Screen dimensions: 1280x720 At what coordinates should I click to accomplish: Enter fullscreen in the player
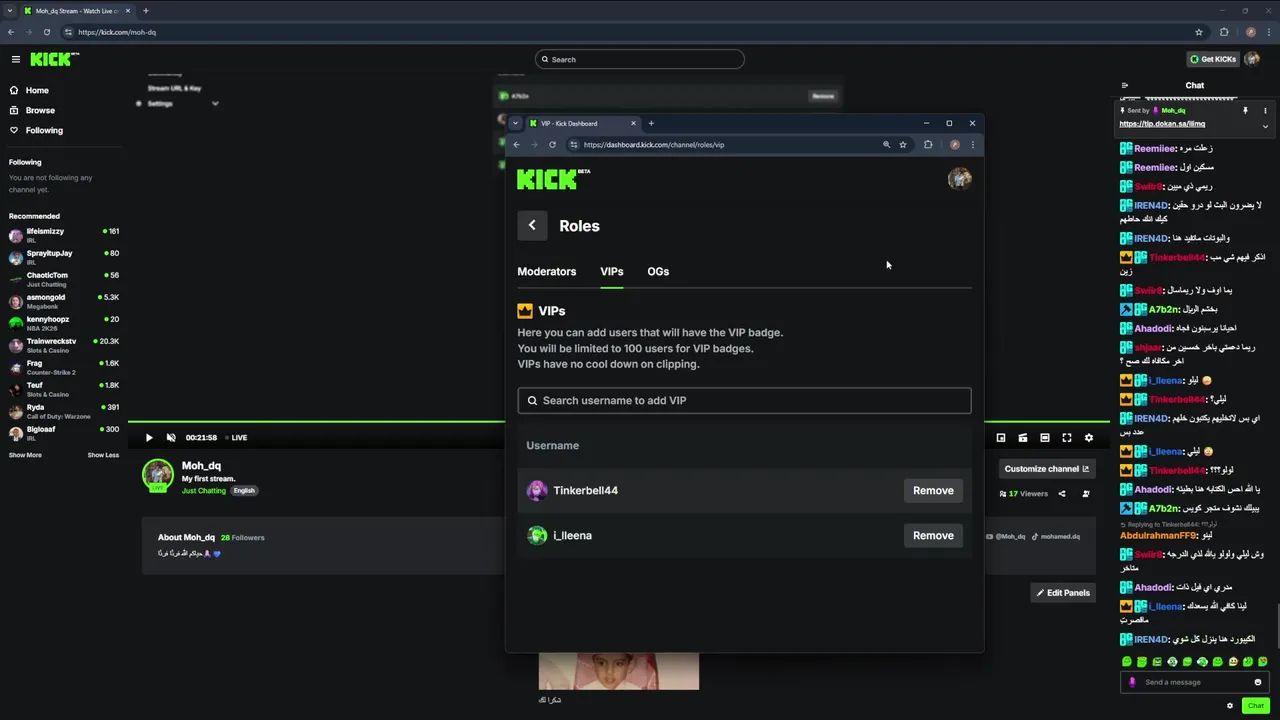tap(1067, 437)
